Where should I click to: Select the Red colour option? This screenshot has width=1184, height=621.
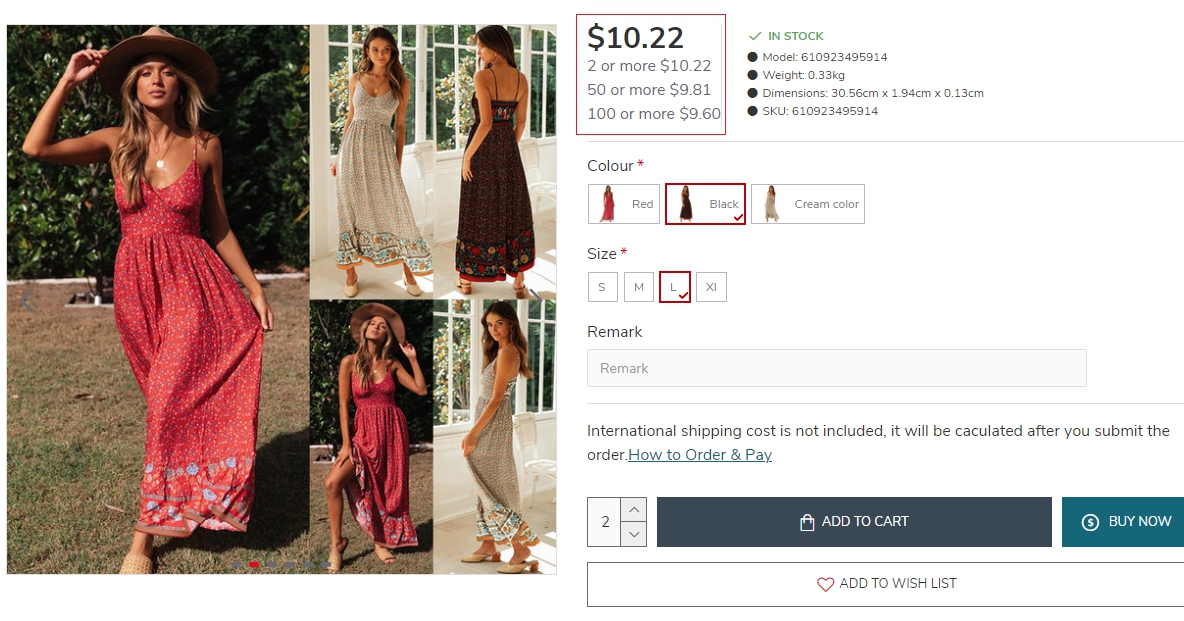624,204
